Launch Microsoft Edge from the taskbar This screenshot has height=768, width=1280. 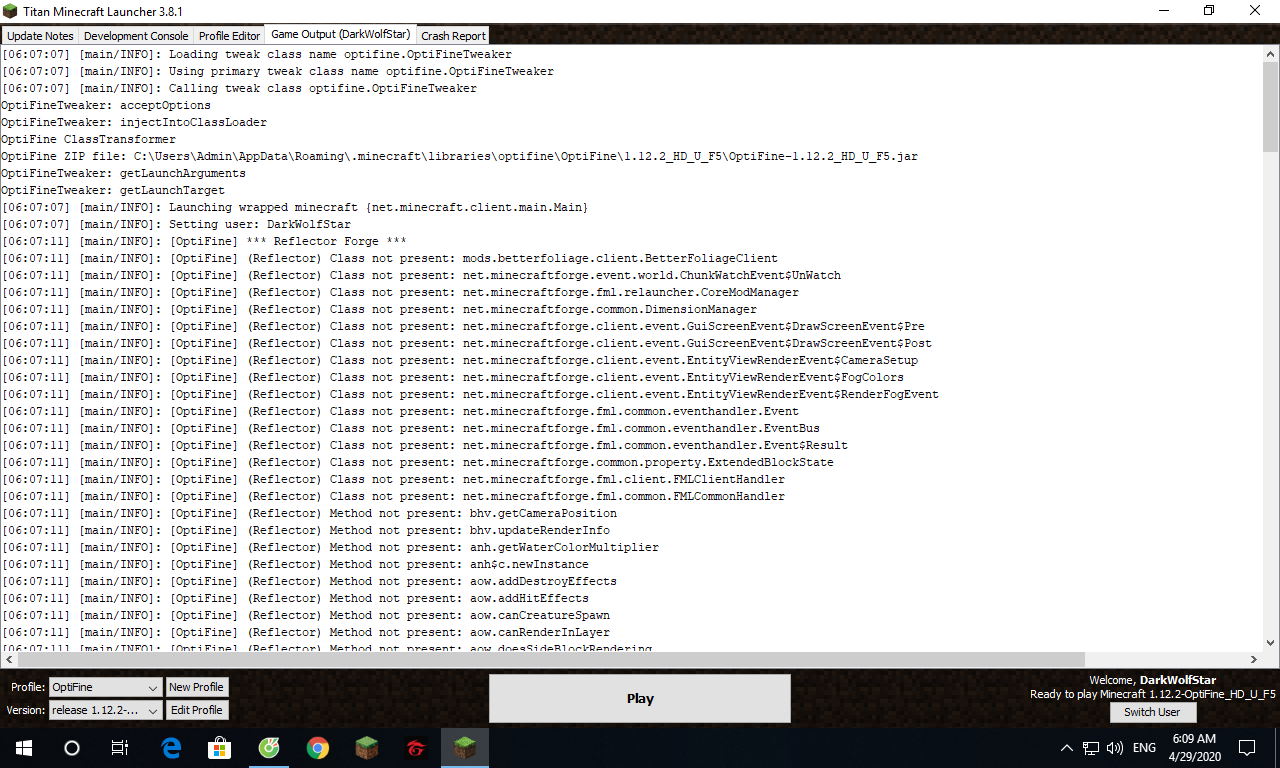pyautogui.click(x=171, y=747)
